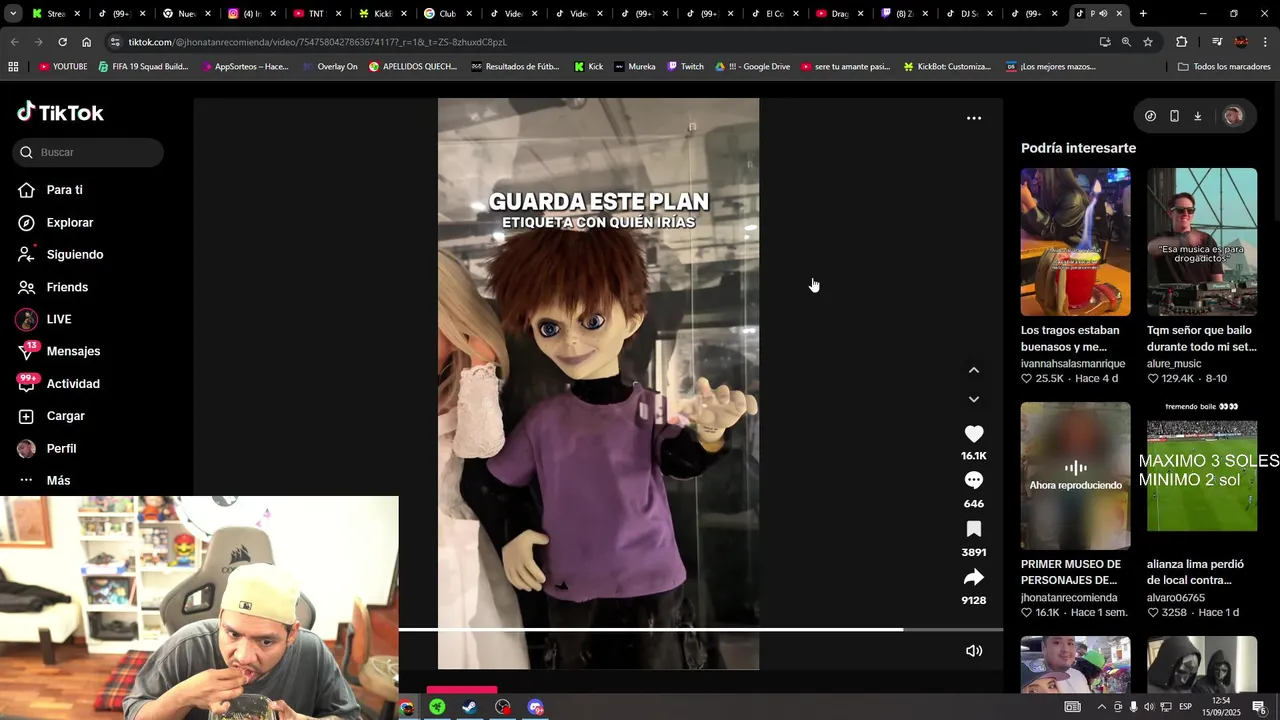Viewport: 1280px width, 720px height.
Task: Bookmark the video via the 3891 save icon
Action: tap(973, 529)
